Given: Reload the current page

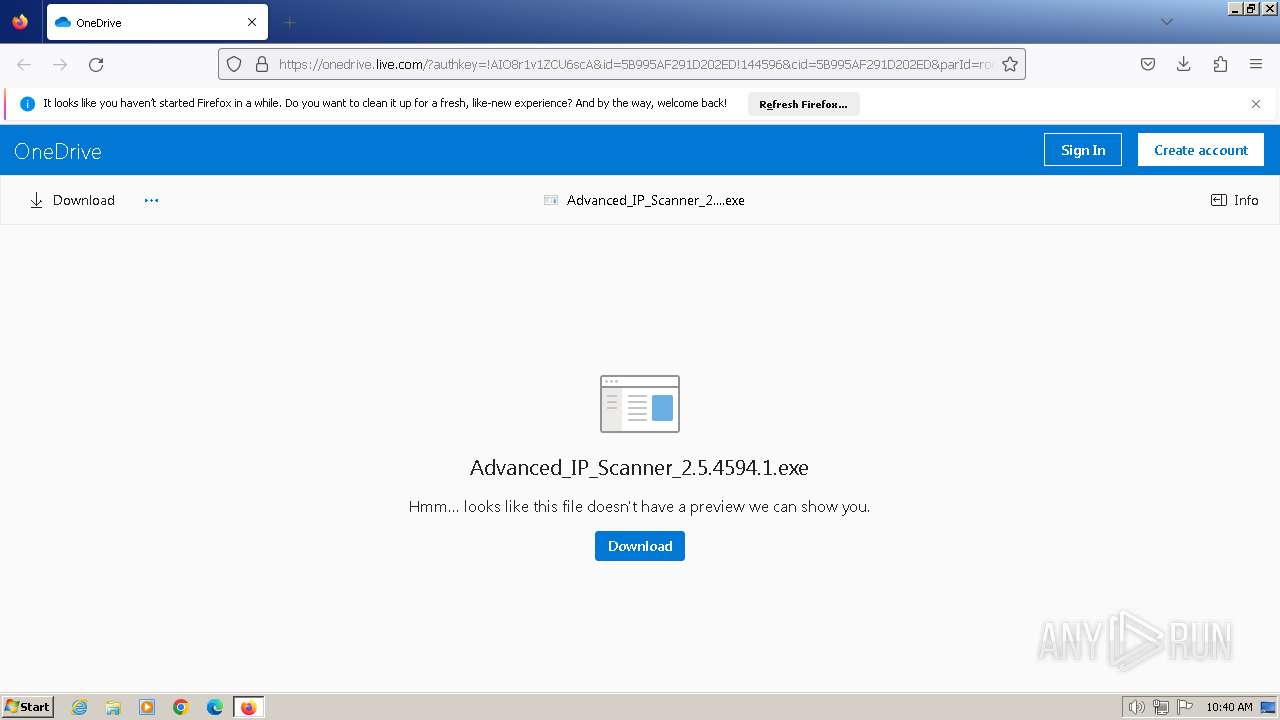Looking at the screenshot, I should click(x=96, y=64).
